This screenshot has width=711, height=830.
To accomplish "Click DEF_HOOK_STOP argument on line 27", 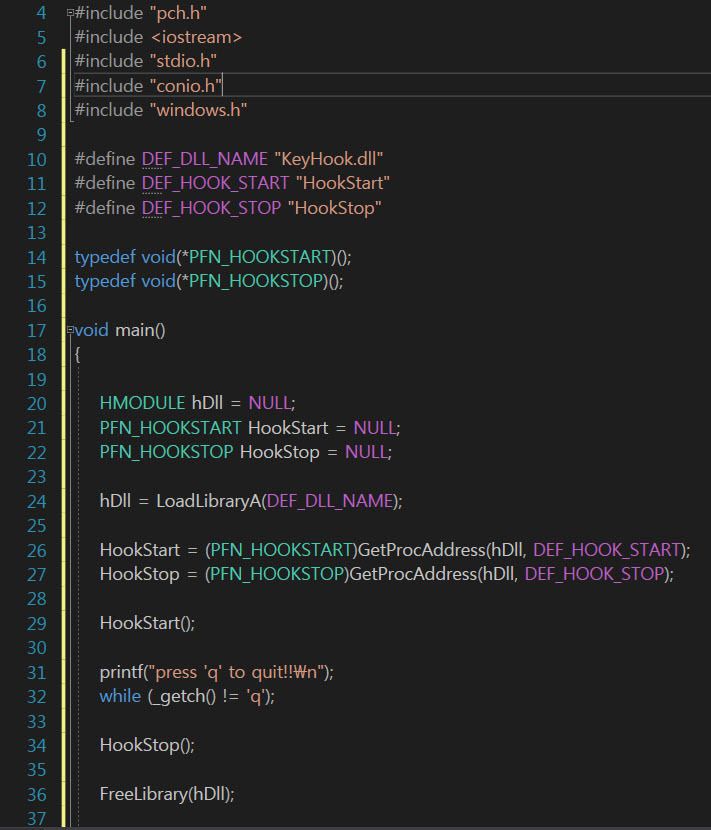I will 595,574.
